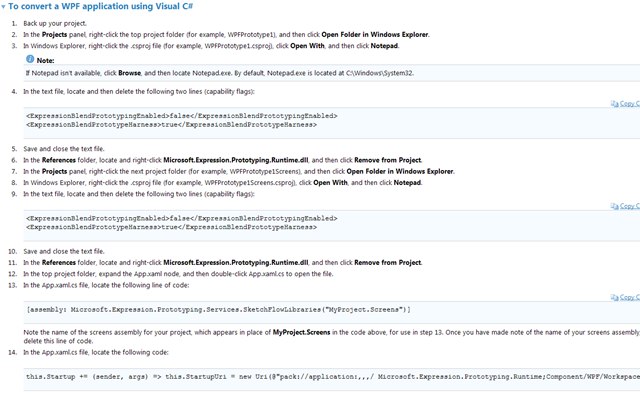
Task: Click the Copy Code link for step 9's code
Action: pyautogui.click(x=629, y=206)
